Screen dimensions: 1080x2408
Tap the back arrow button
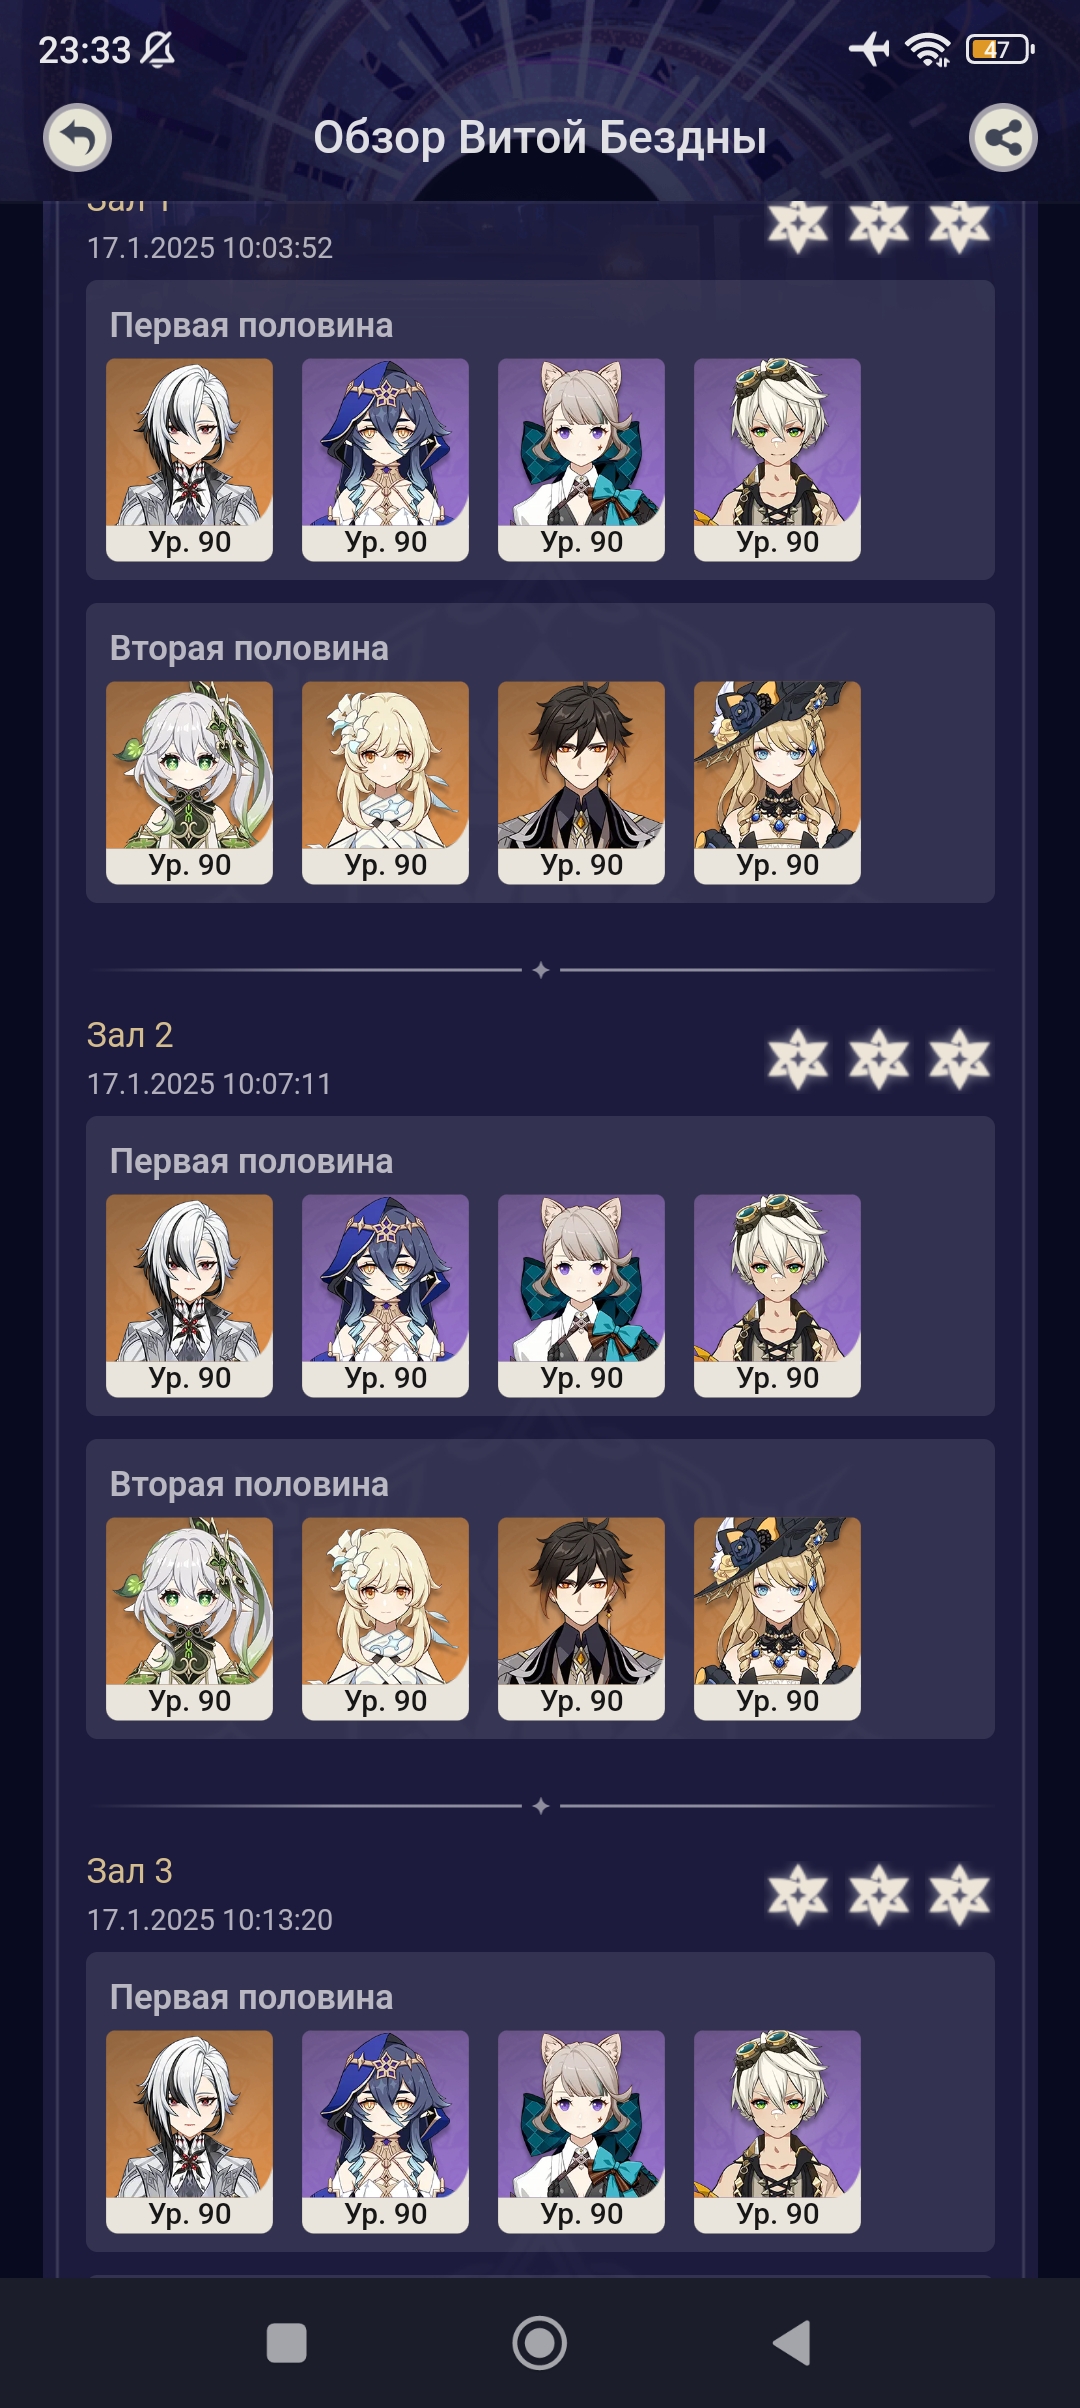click(x=77, y=138)
